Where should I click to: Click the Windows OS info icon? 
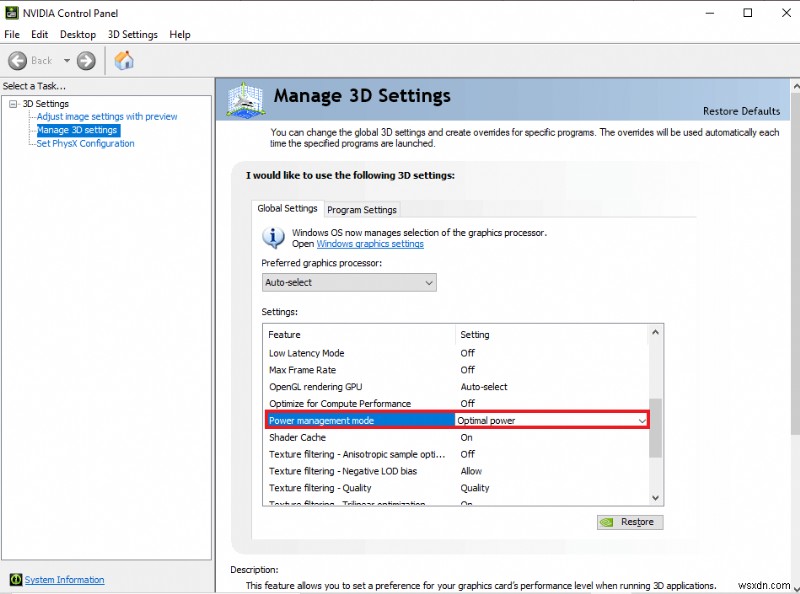273,237
